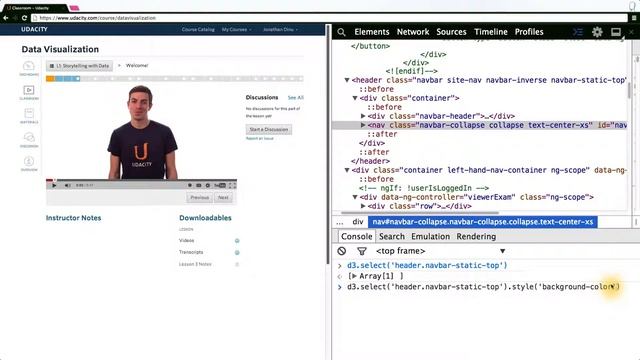Image resolution: width=640 pixels, height=360 pixels.
Task: Click See All discussions link
Action: [296, 98]
